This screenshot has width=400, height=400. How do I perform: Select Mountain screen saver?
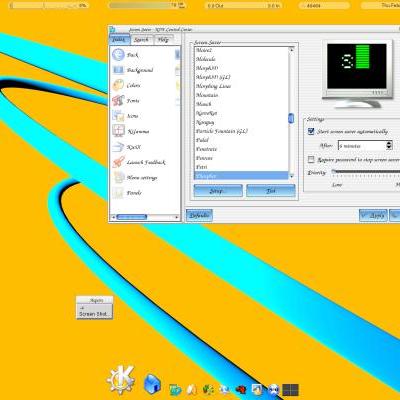pyautogui.click(x=241, y=95)
